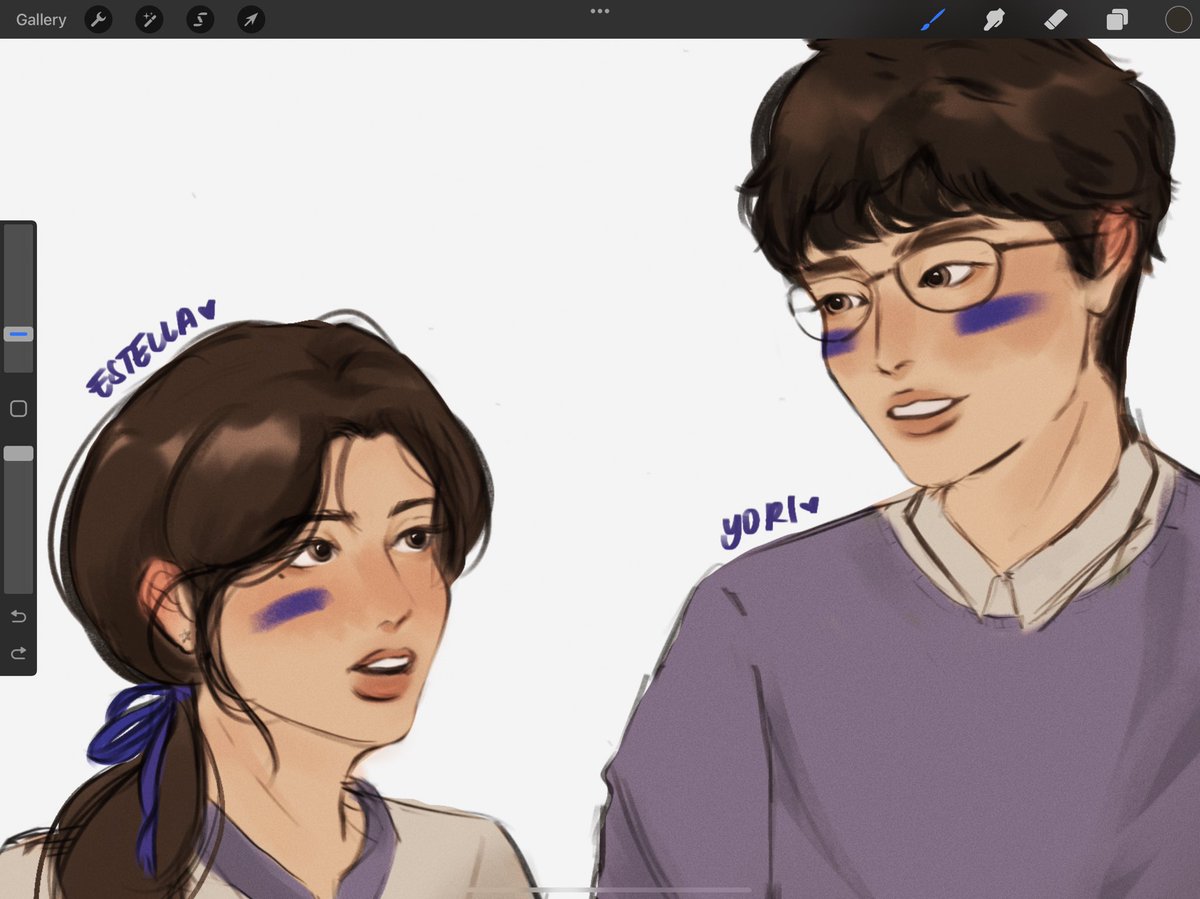This screenshot has width=1200, height=899.
Task: Open the Adjustments magic wand menu
Action: click(149, 19)
